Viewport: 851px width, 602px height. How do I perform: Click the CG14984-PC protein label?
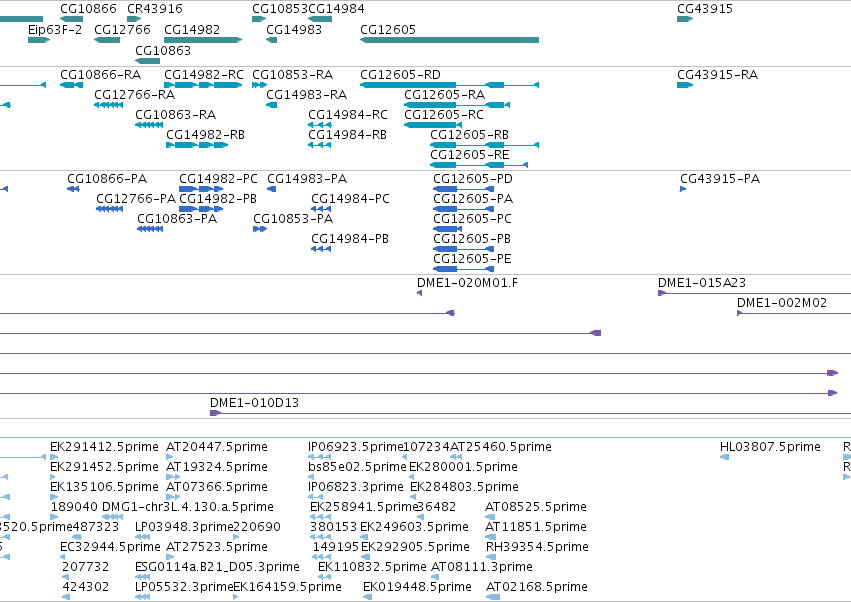(x=350, y=199)
